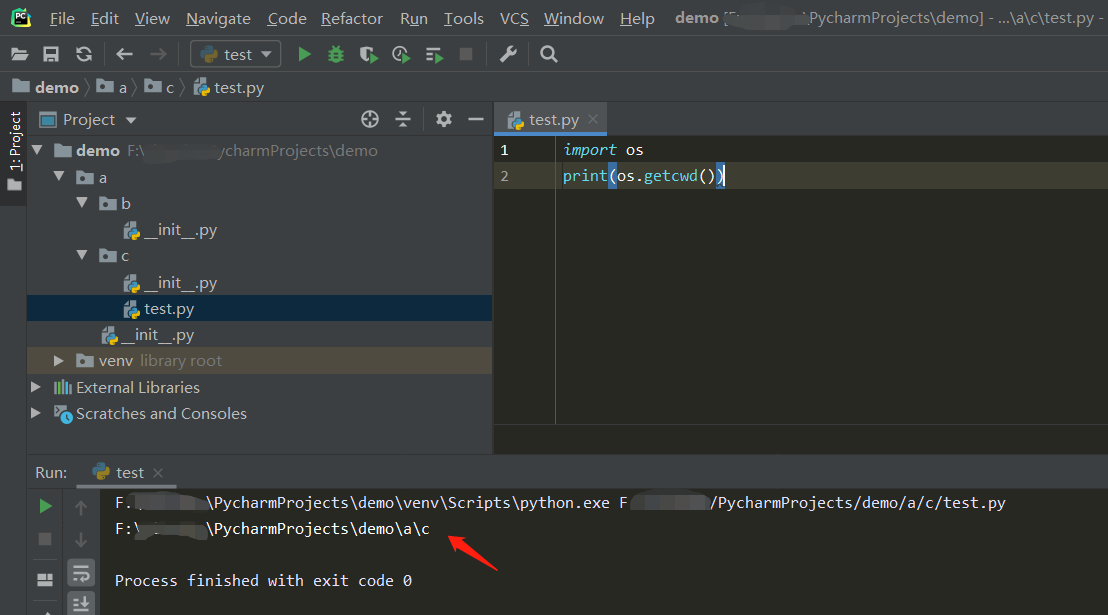
Task: Open file with the folder toolbar icon
Action: (20, 54)
